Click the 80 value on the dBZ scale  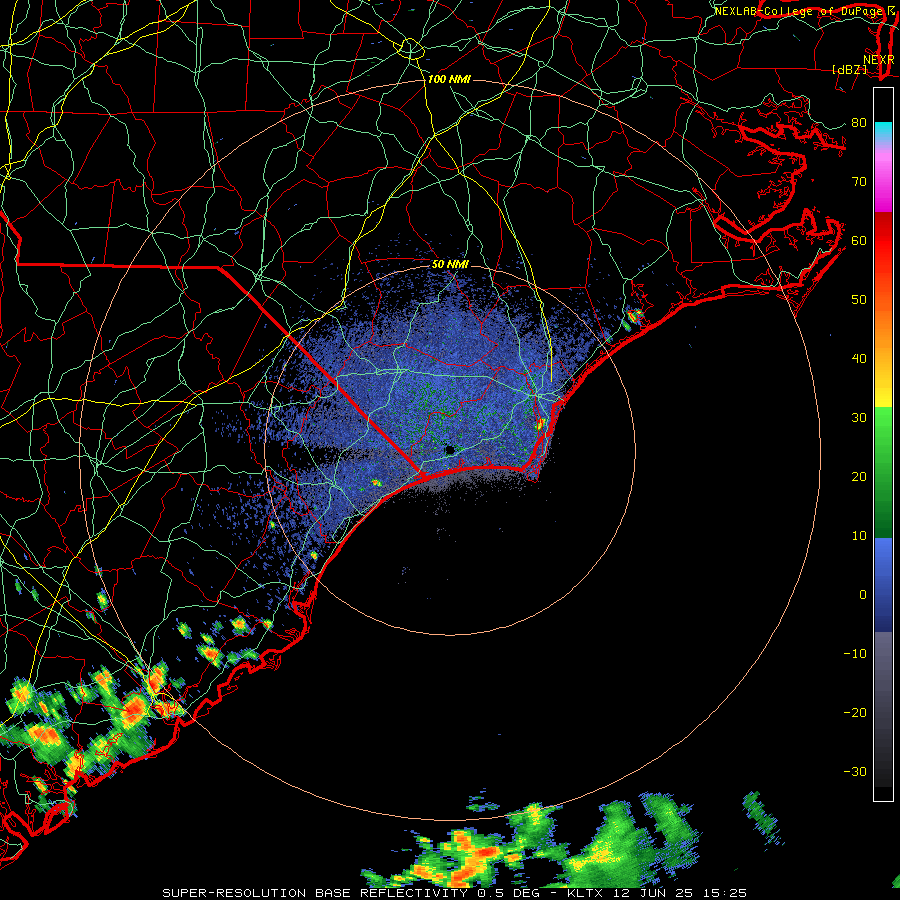[x=859, y=123]
